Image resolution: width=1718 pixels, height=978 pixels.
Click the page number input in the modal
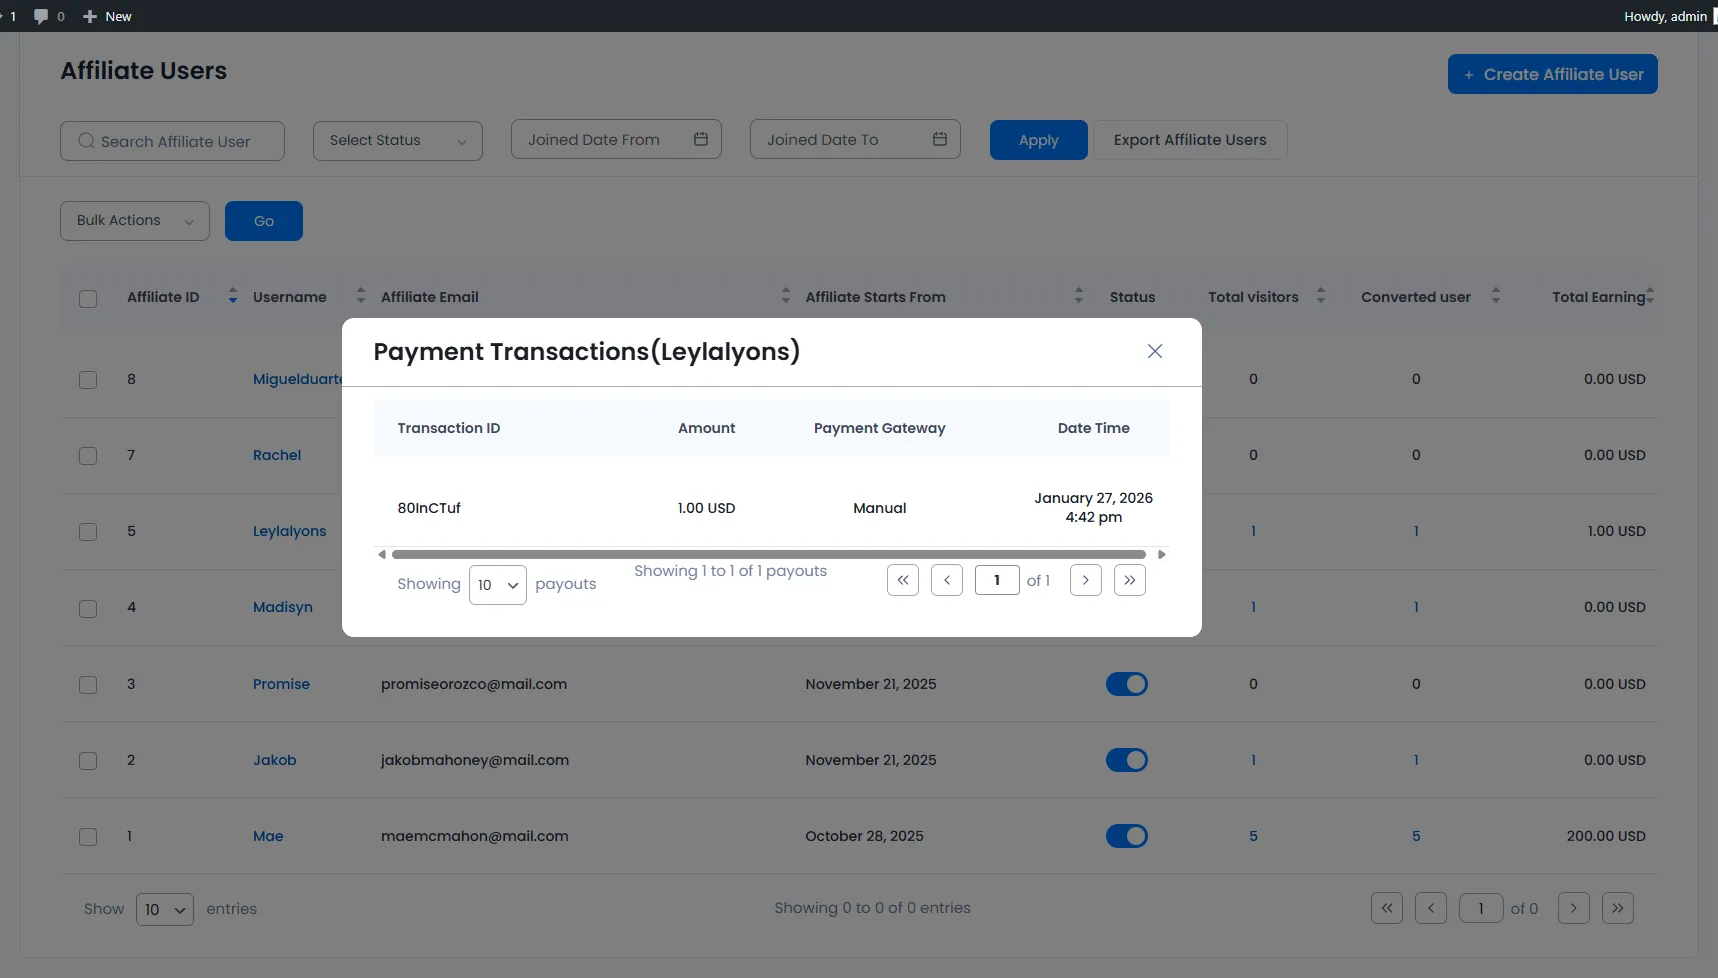tap(997, 580)
